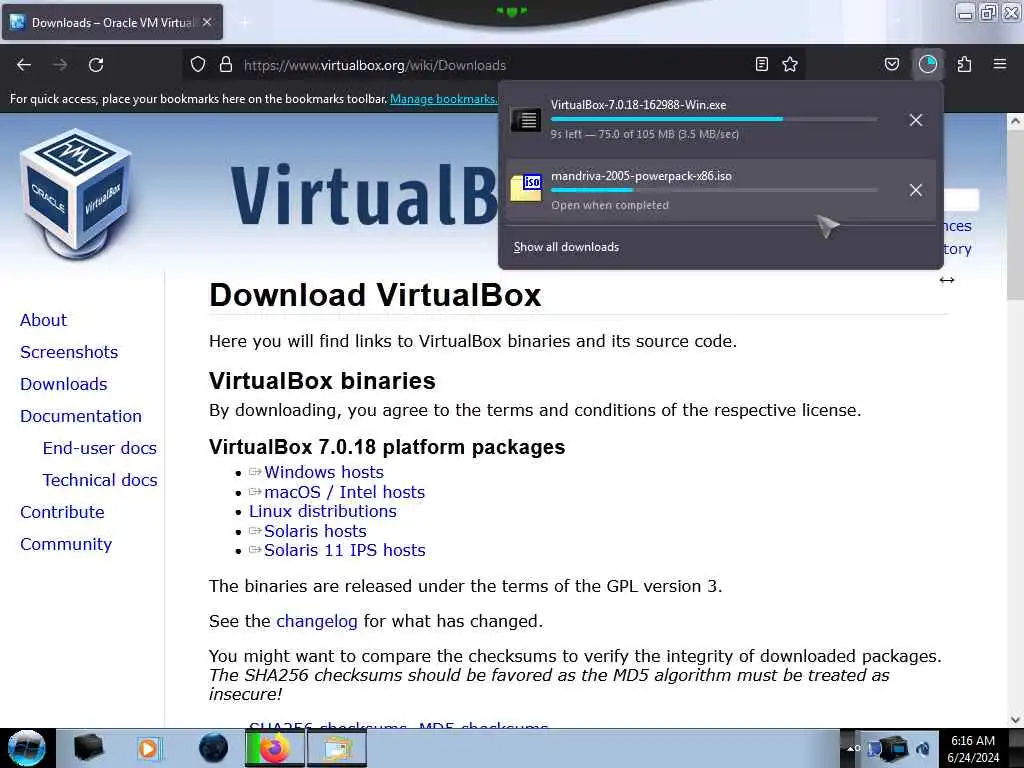Open the Save to Pocket icon

(x=891, y=64)
